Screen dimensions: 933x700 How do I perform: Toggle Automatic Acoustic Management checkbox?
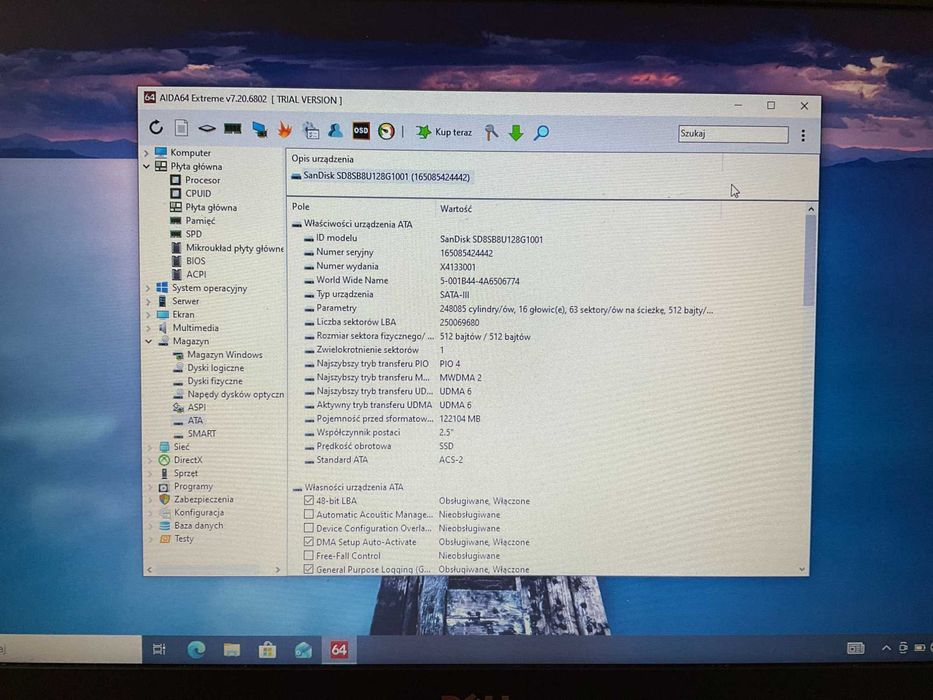pos(309,514)
